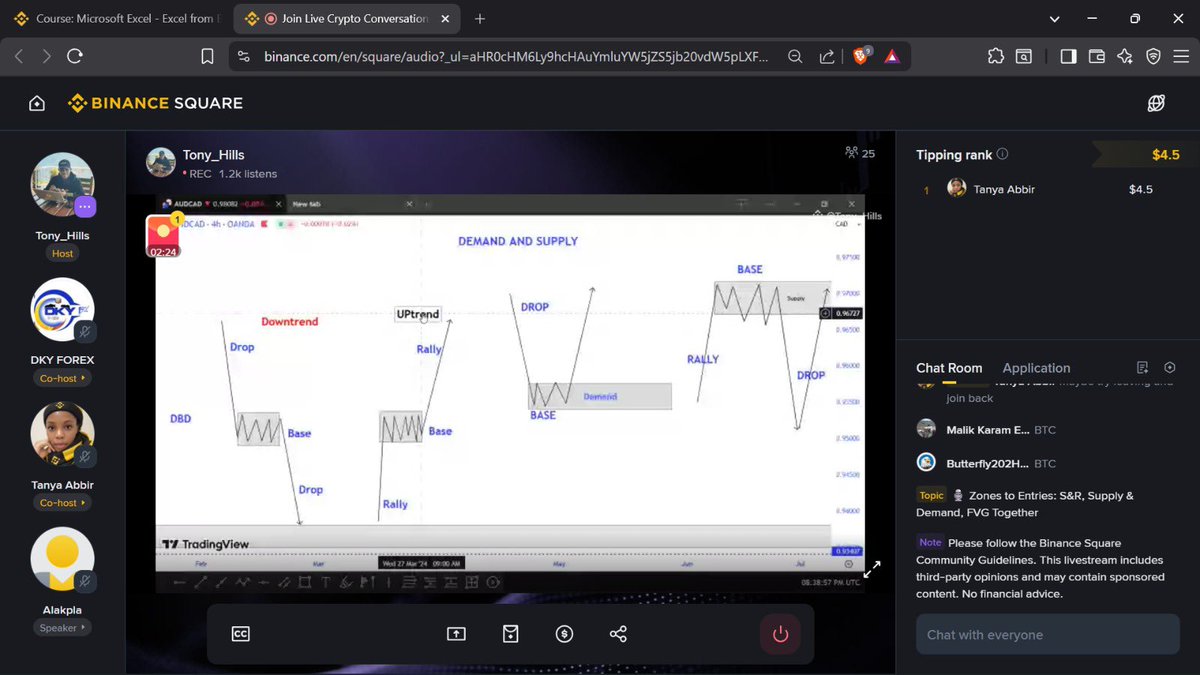Click the search tabs toolbar icon
This screenshot has height=675, width=1200.
[x=1024, y=57]
